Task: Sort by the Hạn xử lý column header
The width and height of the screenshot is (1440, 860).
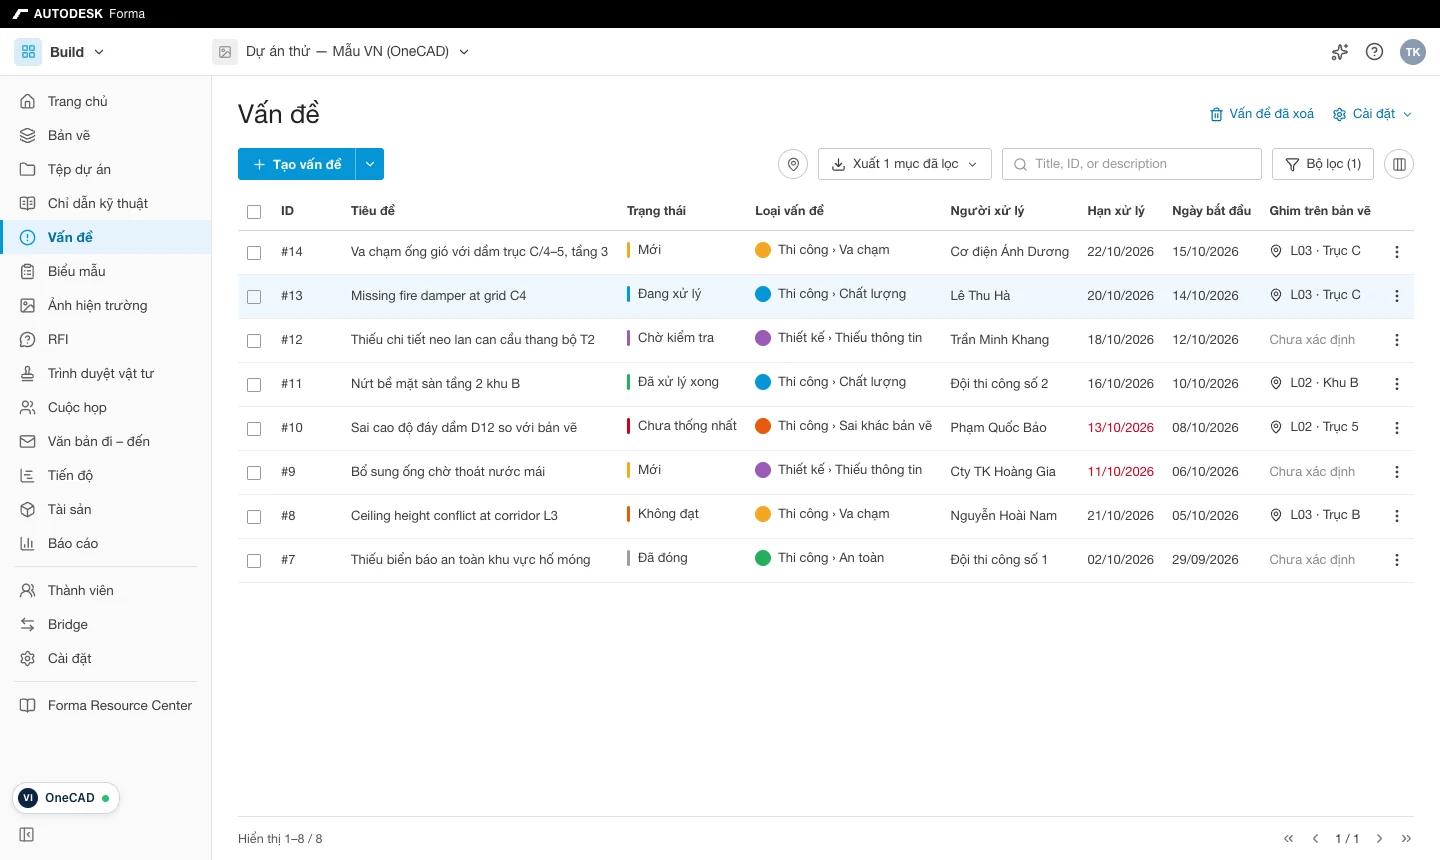Action: [1116, 211]
